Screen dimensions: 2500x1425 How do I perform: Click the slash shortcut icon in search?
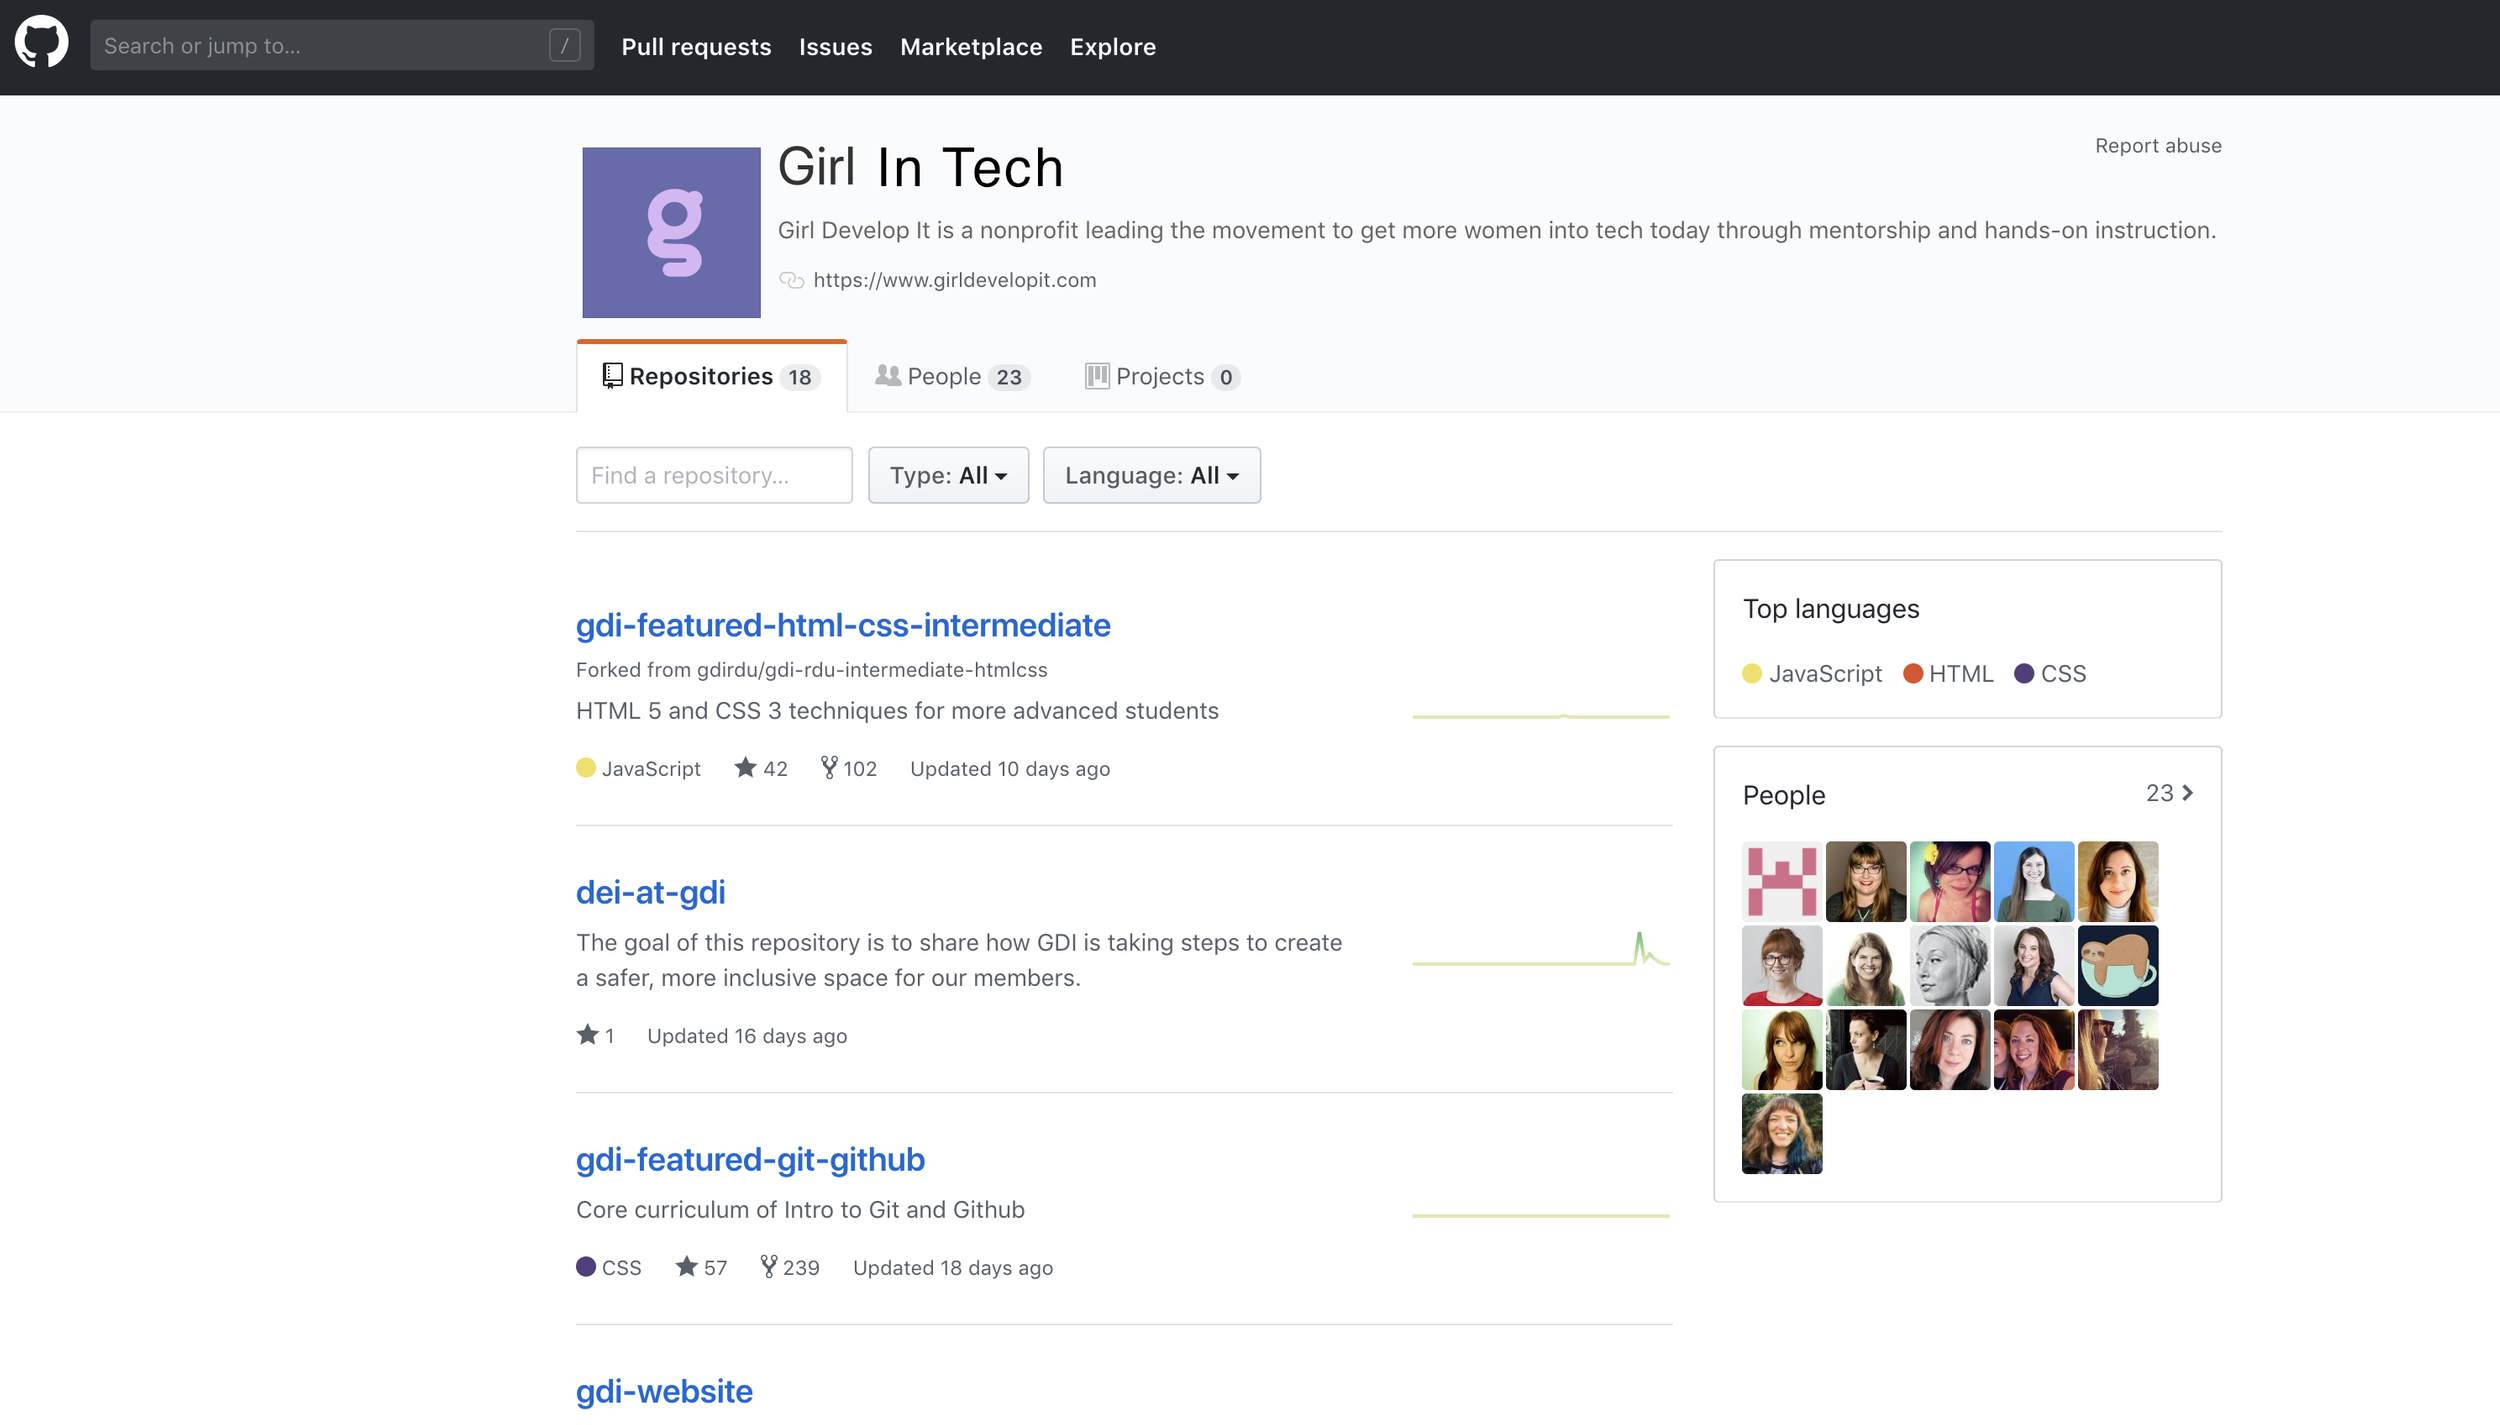click(564, 45)
